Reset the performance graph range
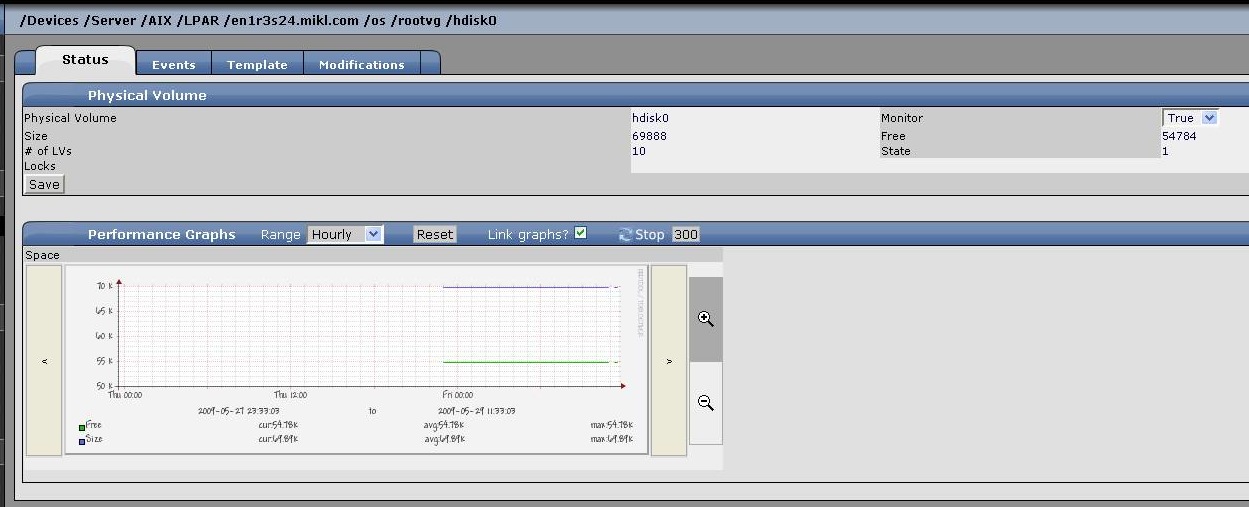Screen dimensions: 1249x507 [435, 234]
